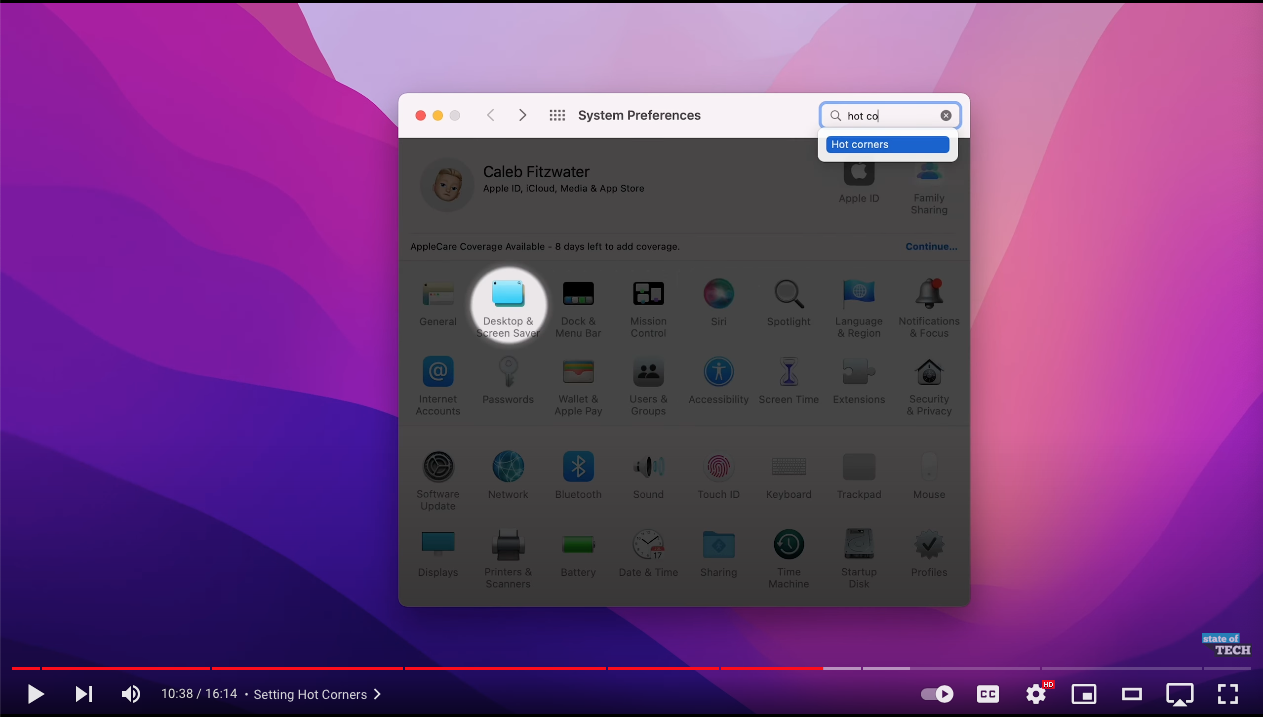Image resolution: width=1263 pixels, height=717 pixels.
Task: Open General preferences icon
Action: pos(438,294)
